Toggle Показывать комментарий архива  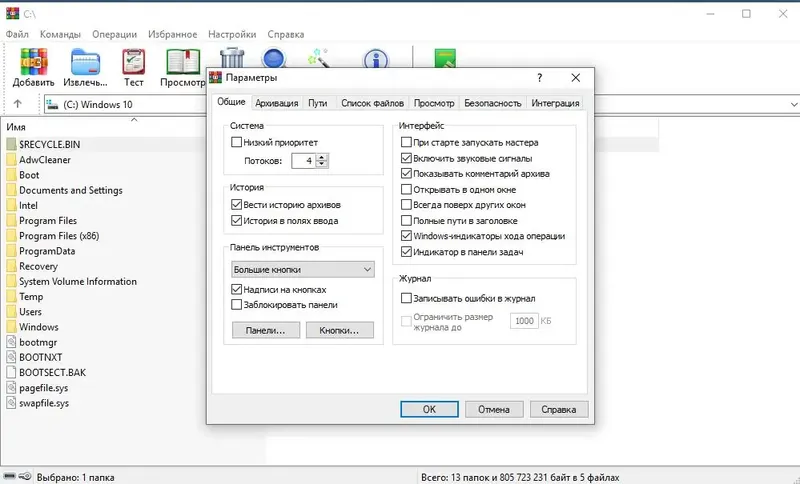point(406,173)
